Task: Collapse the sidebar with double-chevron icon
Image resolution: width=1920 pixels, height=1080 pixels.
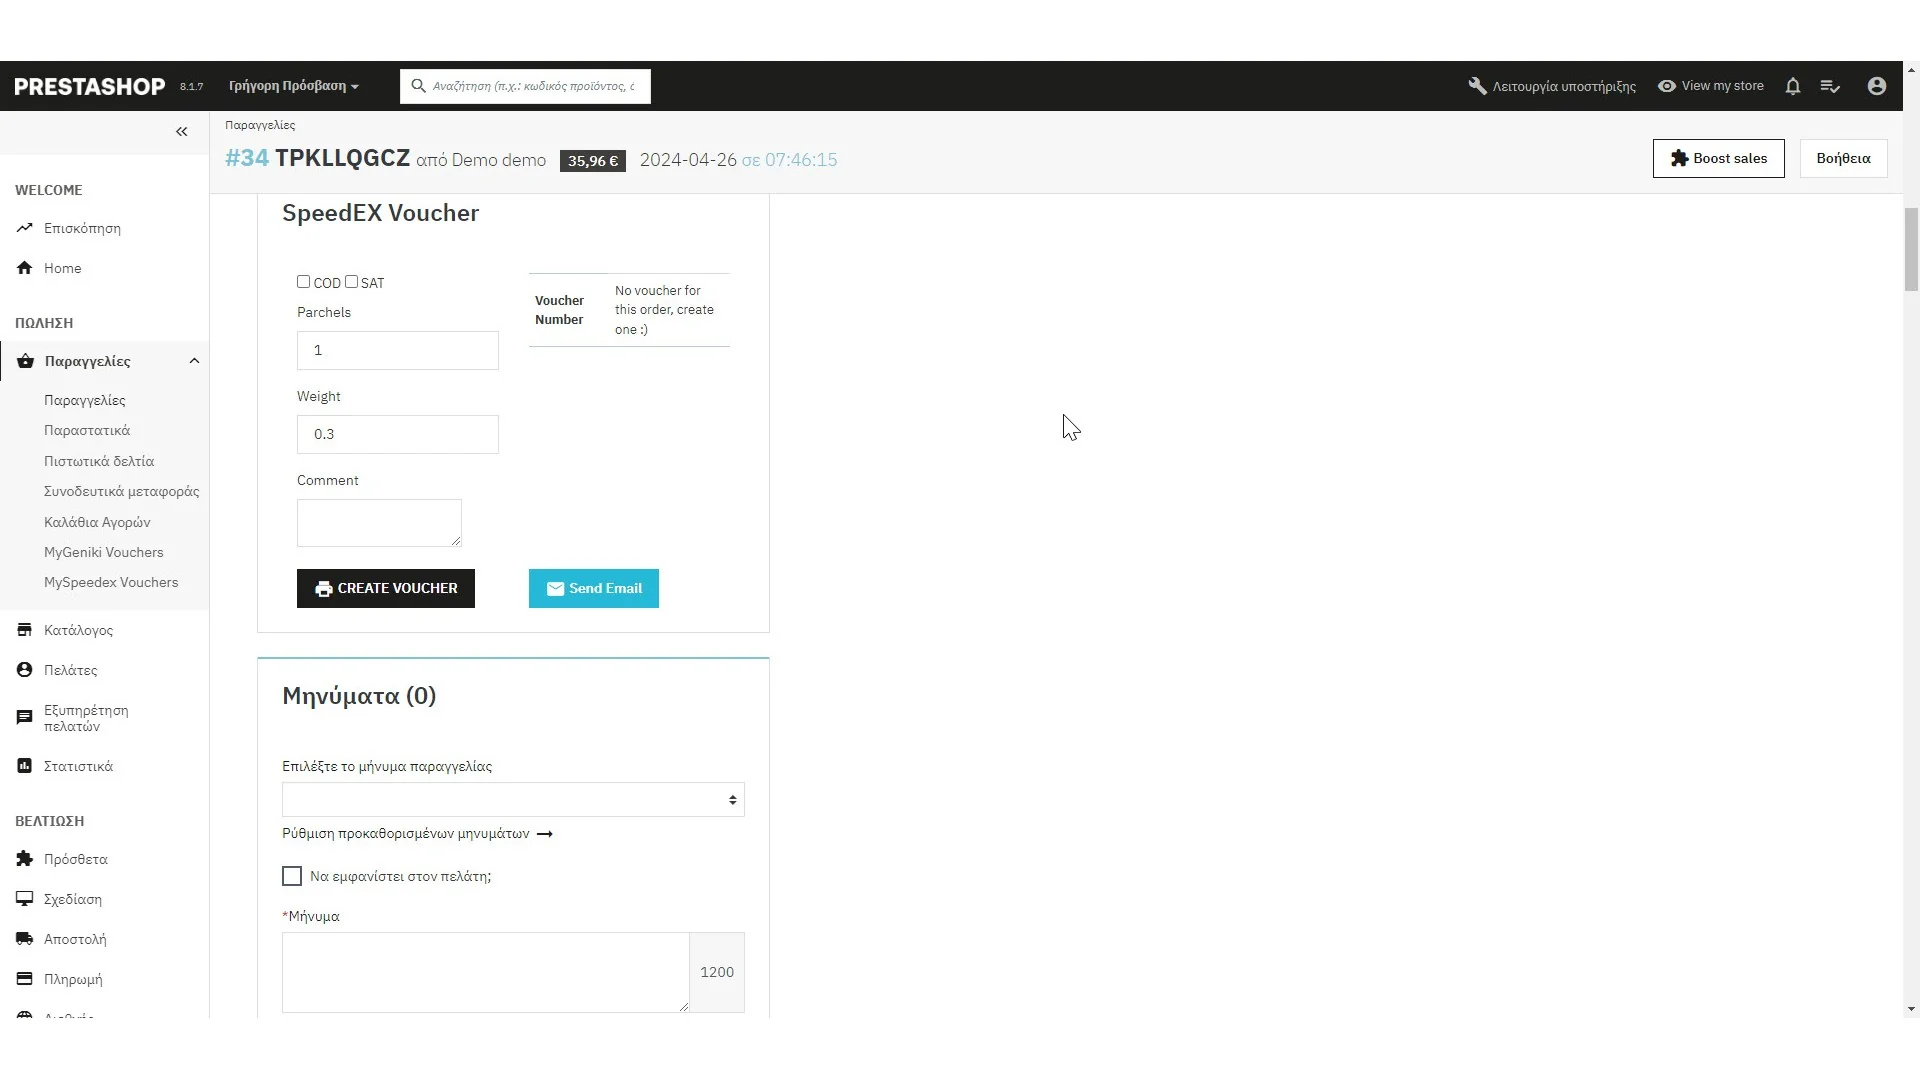Action: tap(182, 132)
